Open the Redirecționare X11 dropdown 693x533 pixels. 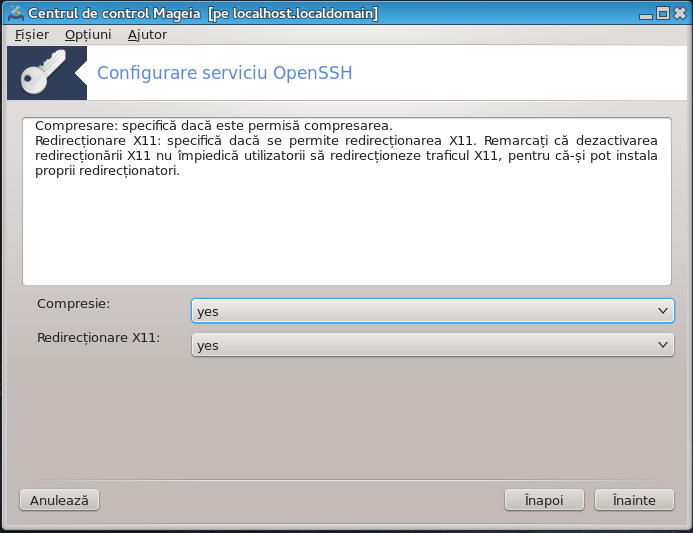pyautogui.click(x=433, y=345)
